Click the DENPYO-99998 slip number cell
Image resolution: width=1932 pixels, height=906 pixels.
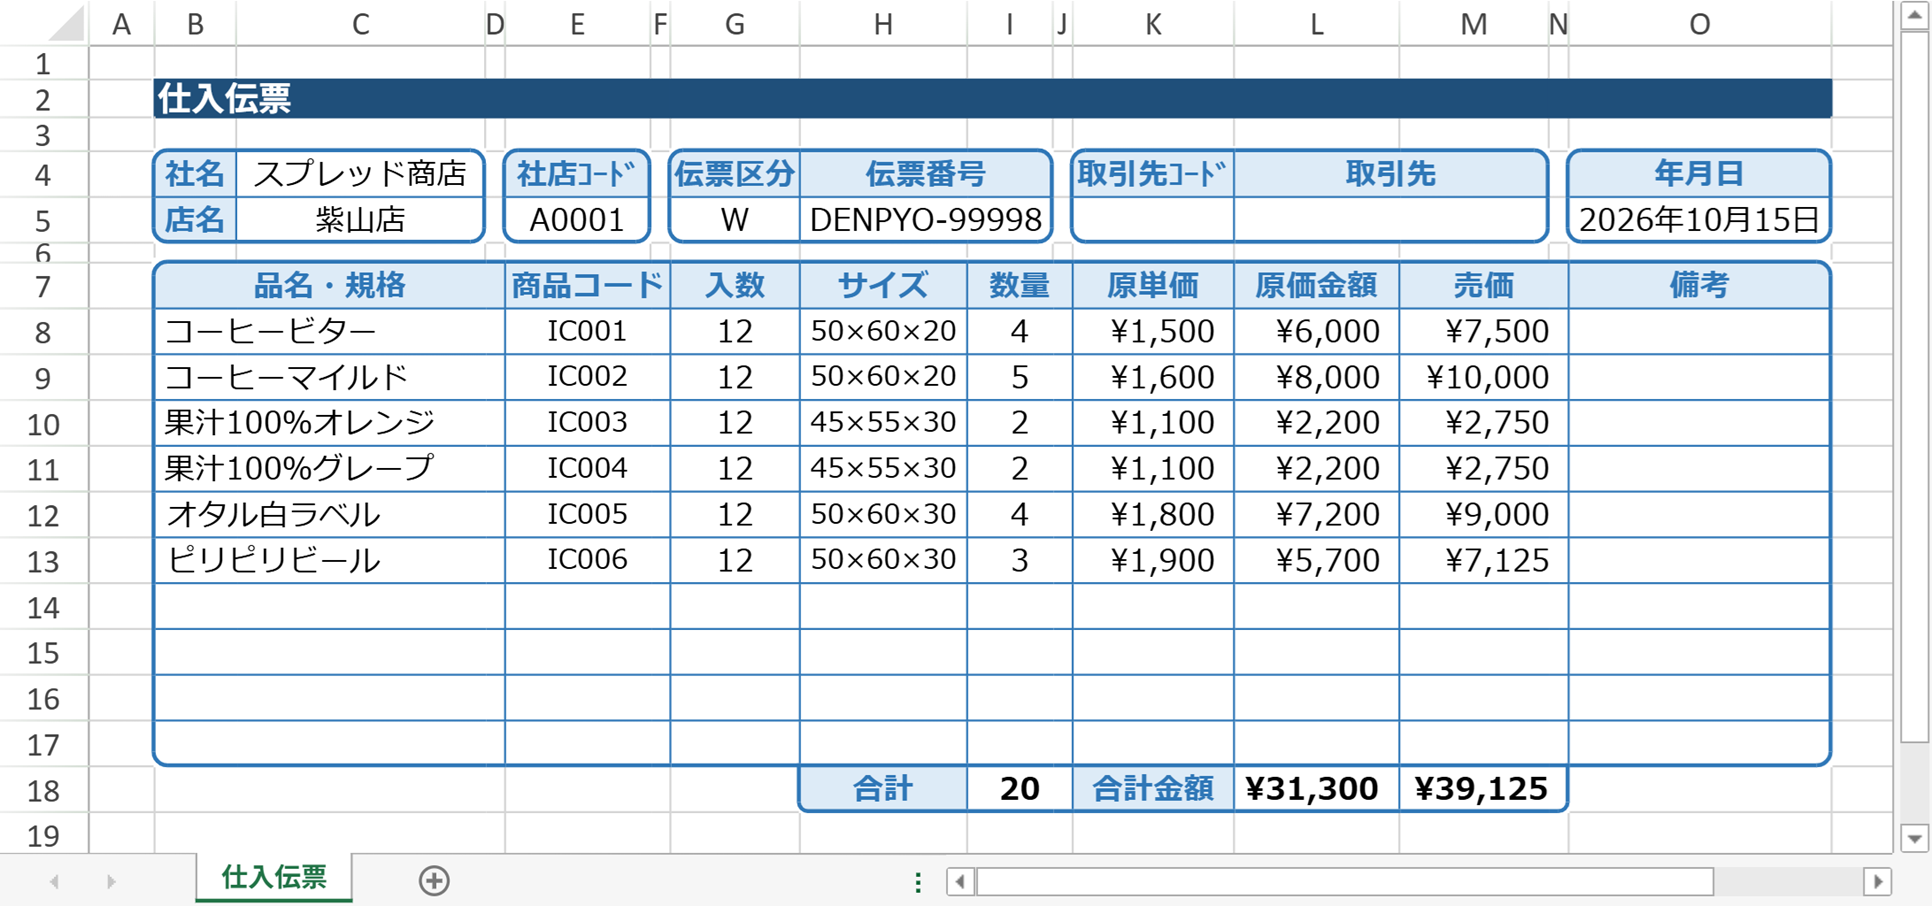point(926,219)
